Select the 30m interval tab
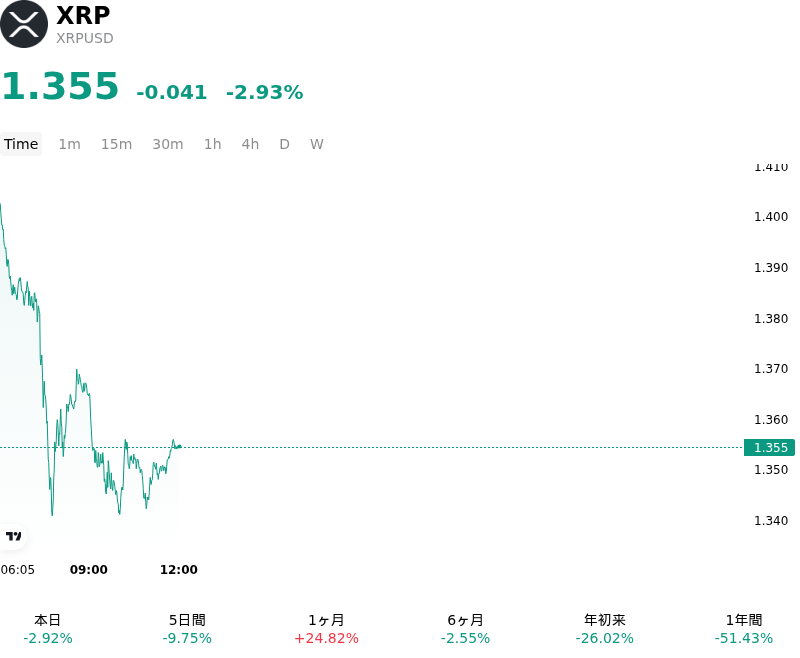This screenshot has width=800, height=658. pyautogui.click(x=168, y=144)
